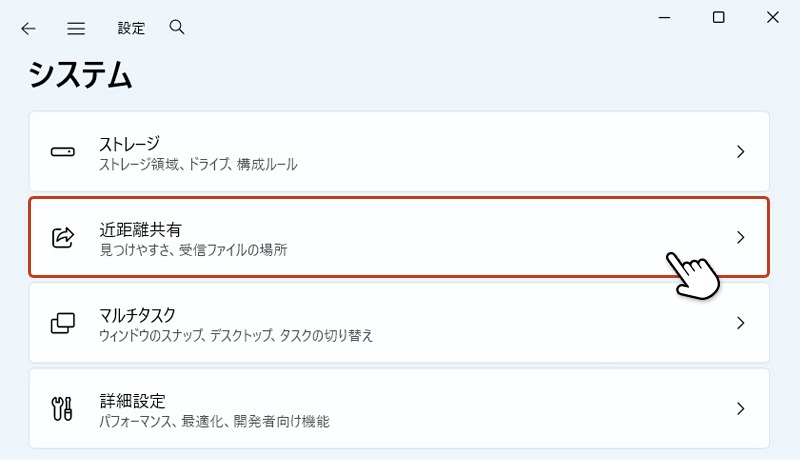Click the 設定 window title label
800x460 pixels.
point(131,28)
